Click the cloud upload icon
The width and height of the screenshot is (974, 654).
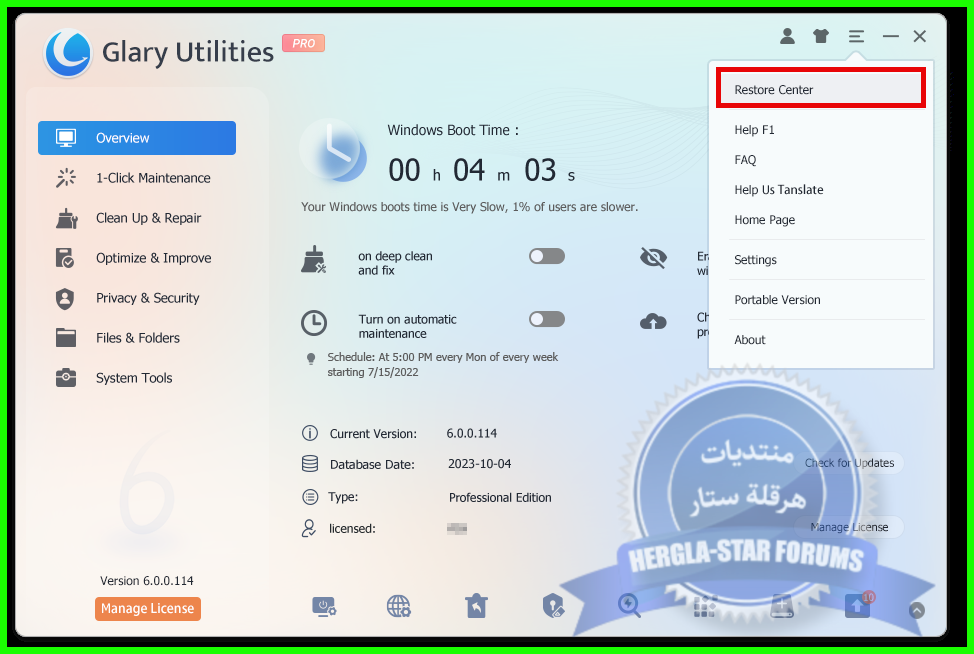coord(653,321)
